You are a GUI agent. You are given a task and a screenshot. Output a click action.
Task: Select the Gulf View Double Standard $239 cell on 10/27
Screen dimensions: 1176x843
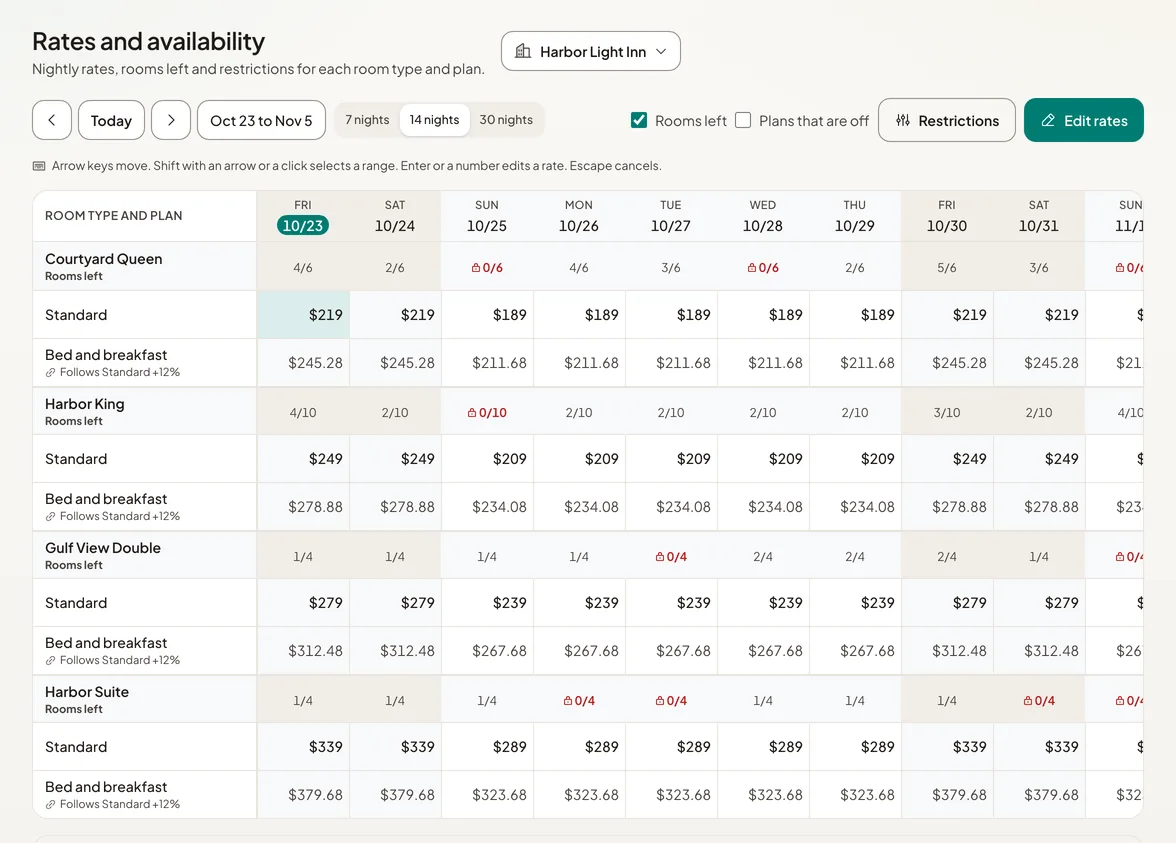pos(671,603)
